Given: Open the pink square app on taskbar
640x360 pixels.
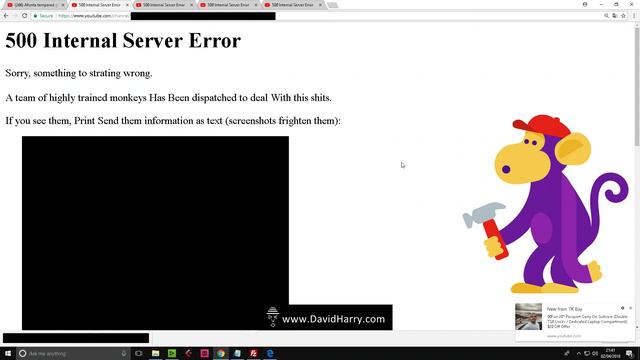Looking at the screenshot, I should pos(204,353).
